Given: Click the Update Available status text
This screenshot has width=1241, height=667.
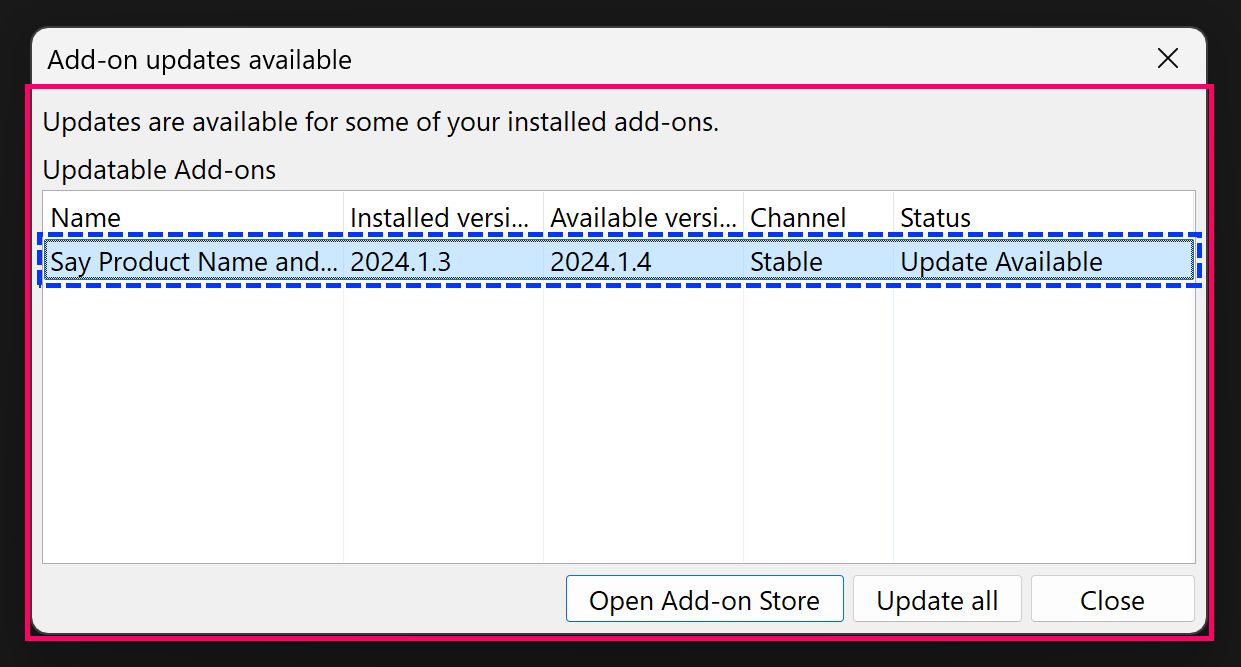Looking at the screenshot, I should [x=1001, y=261].
